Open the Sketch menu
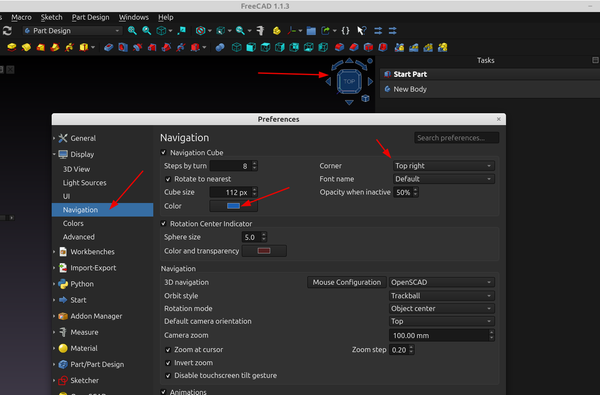Image resolution: width=600 pixels, height=395 pixels. point(52,17)
